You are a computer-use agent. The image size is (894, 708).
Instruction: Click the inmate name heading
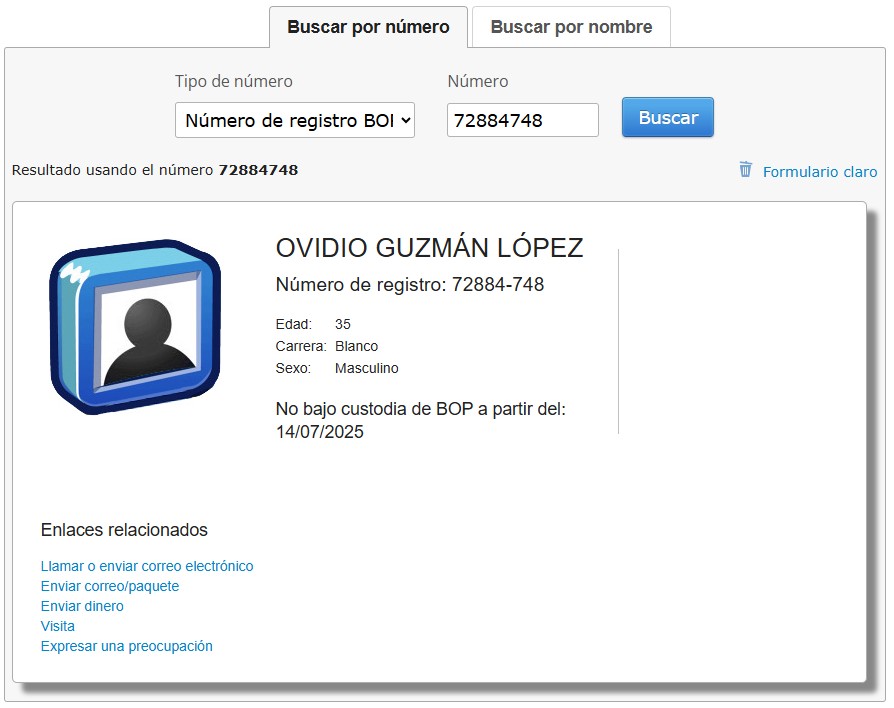(429, 248)
